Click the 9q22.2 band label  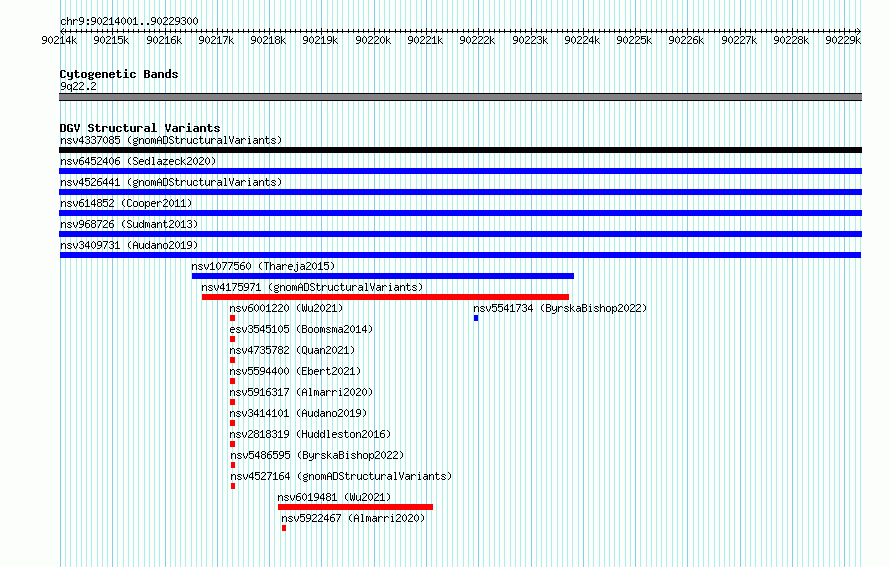click(x=78, y=86)
